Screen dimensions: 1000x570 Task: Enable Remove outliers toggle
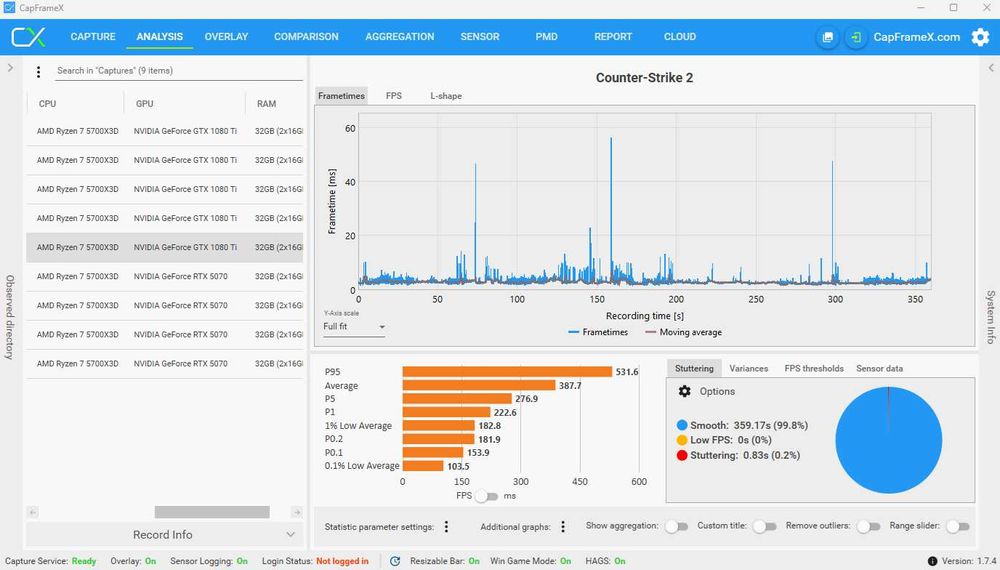(x=868, y=526)
